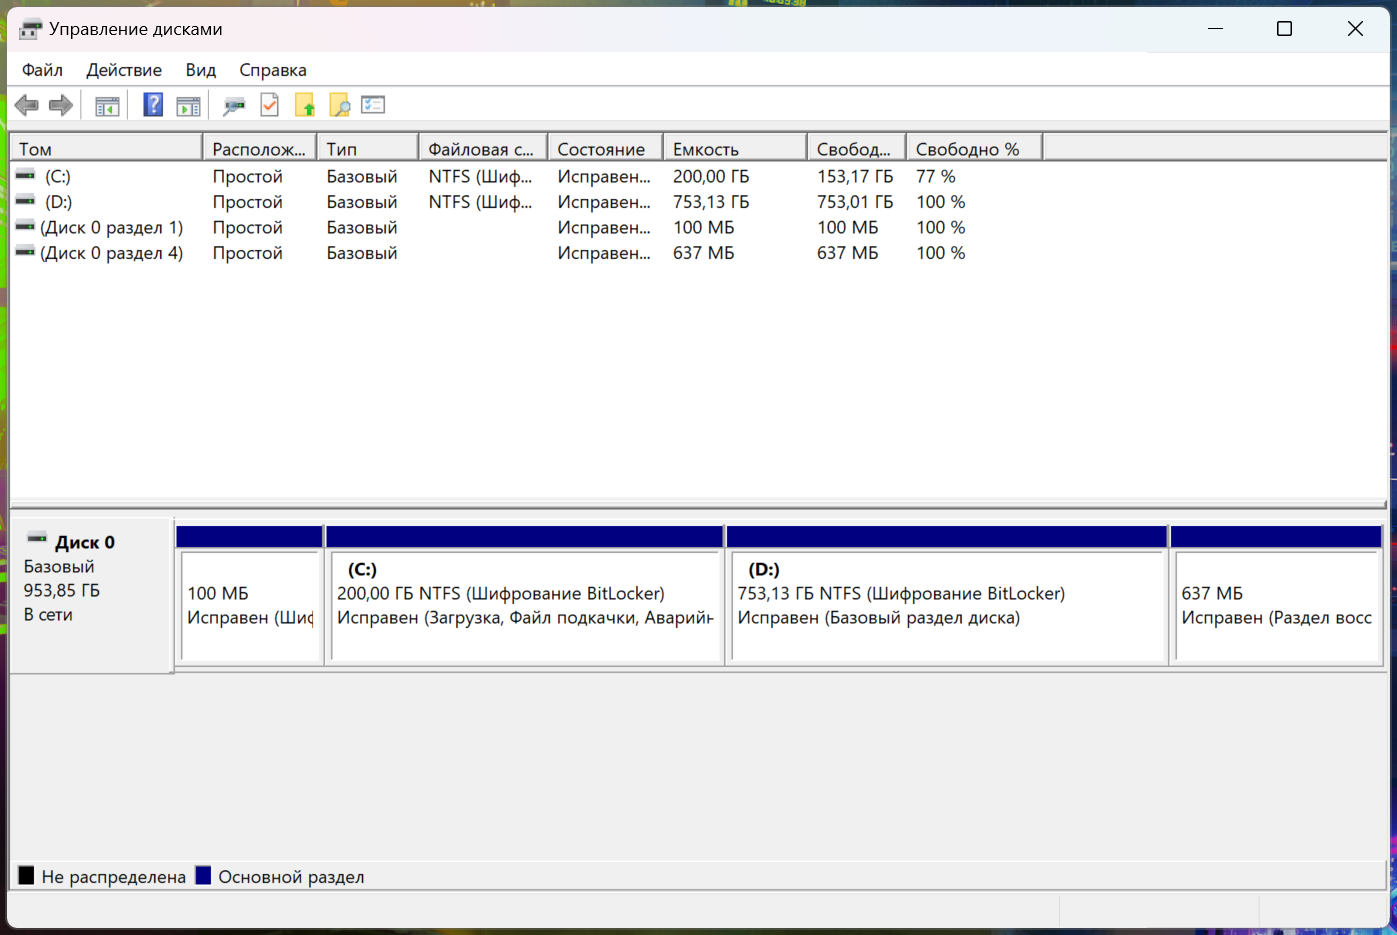This screenshot has width=1397, height=935.
Task: Click the document-with-checkmark toolbar icon
Action: click(x=269, y=105)
